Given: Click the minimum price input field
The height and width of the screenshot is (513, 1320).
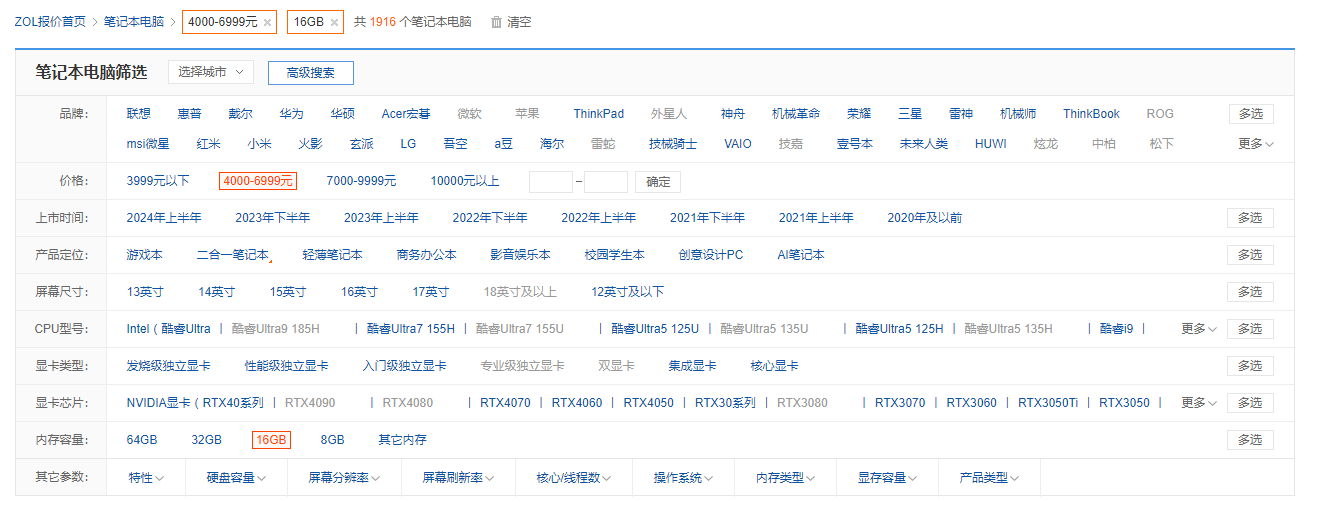Looking at the screenshot, I should coord(550,182).
